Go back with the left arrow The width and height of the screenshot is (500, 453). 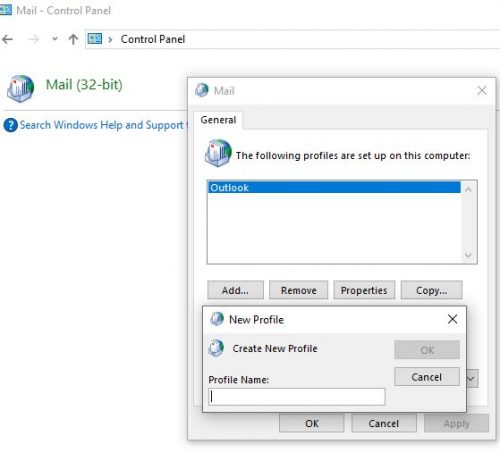[7, 39]
